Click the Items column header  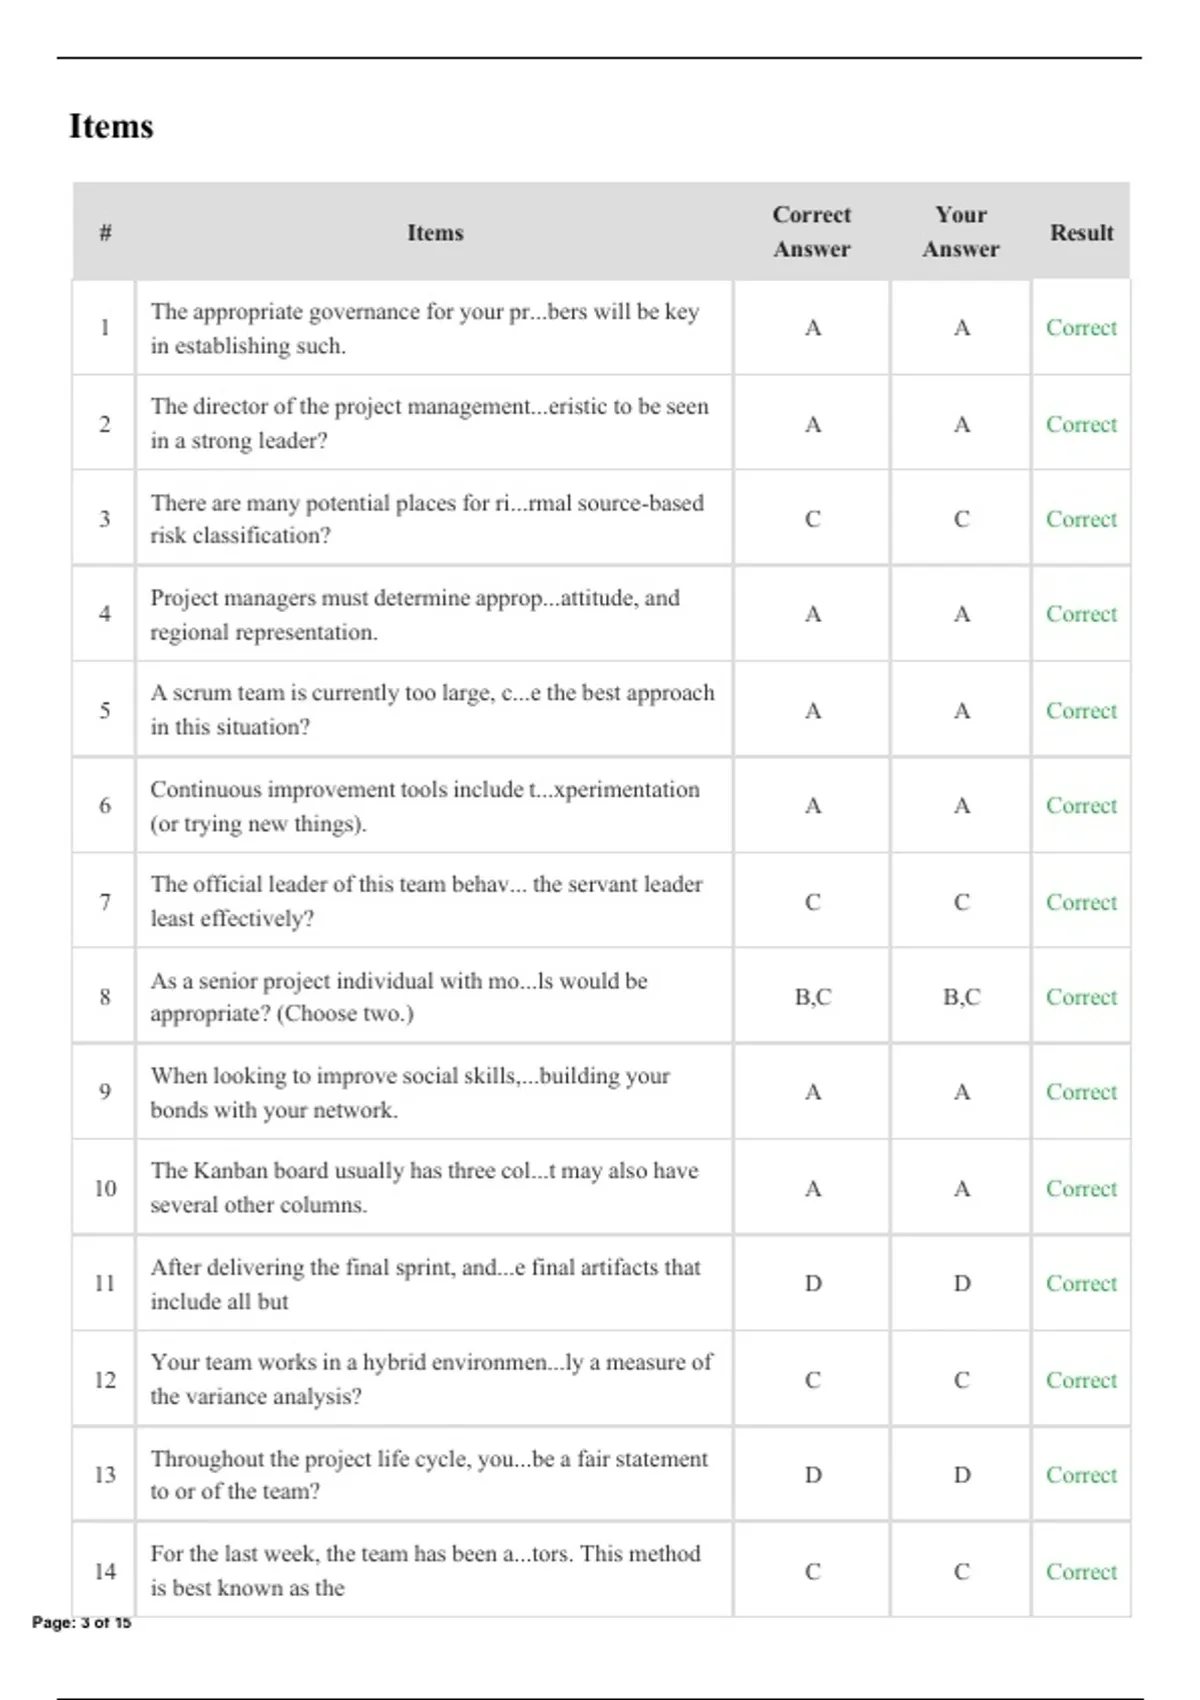[x=435, y=233]
